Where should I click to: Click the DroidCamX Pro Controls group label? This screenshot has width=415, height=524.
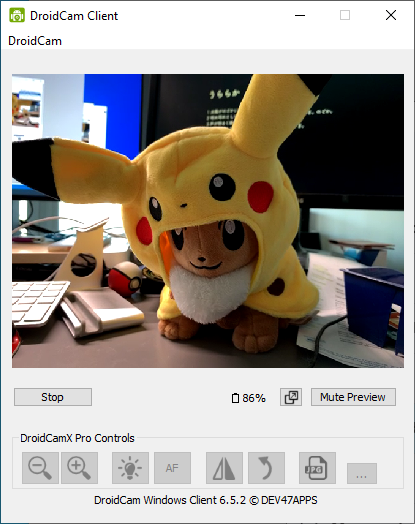(77, 438)
